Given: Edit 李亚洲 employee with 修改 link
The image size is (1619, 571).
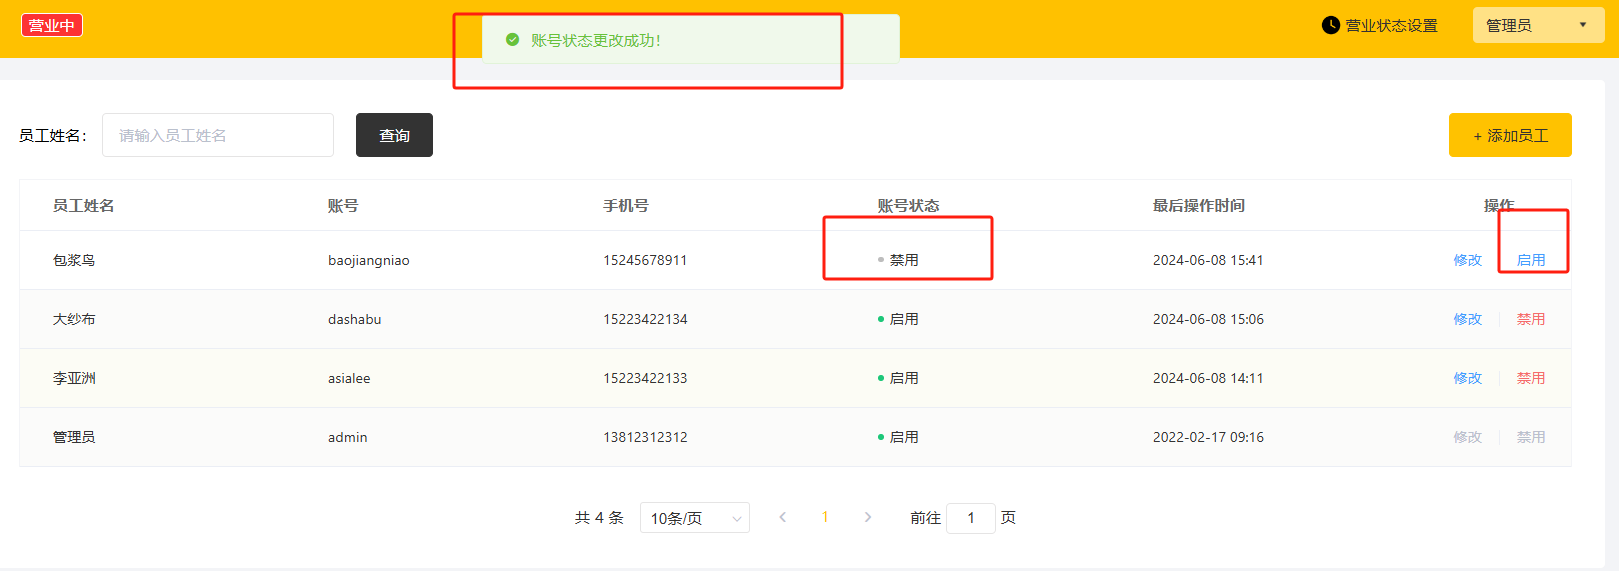Looking at the screenshot, I should coord(1467,378).
